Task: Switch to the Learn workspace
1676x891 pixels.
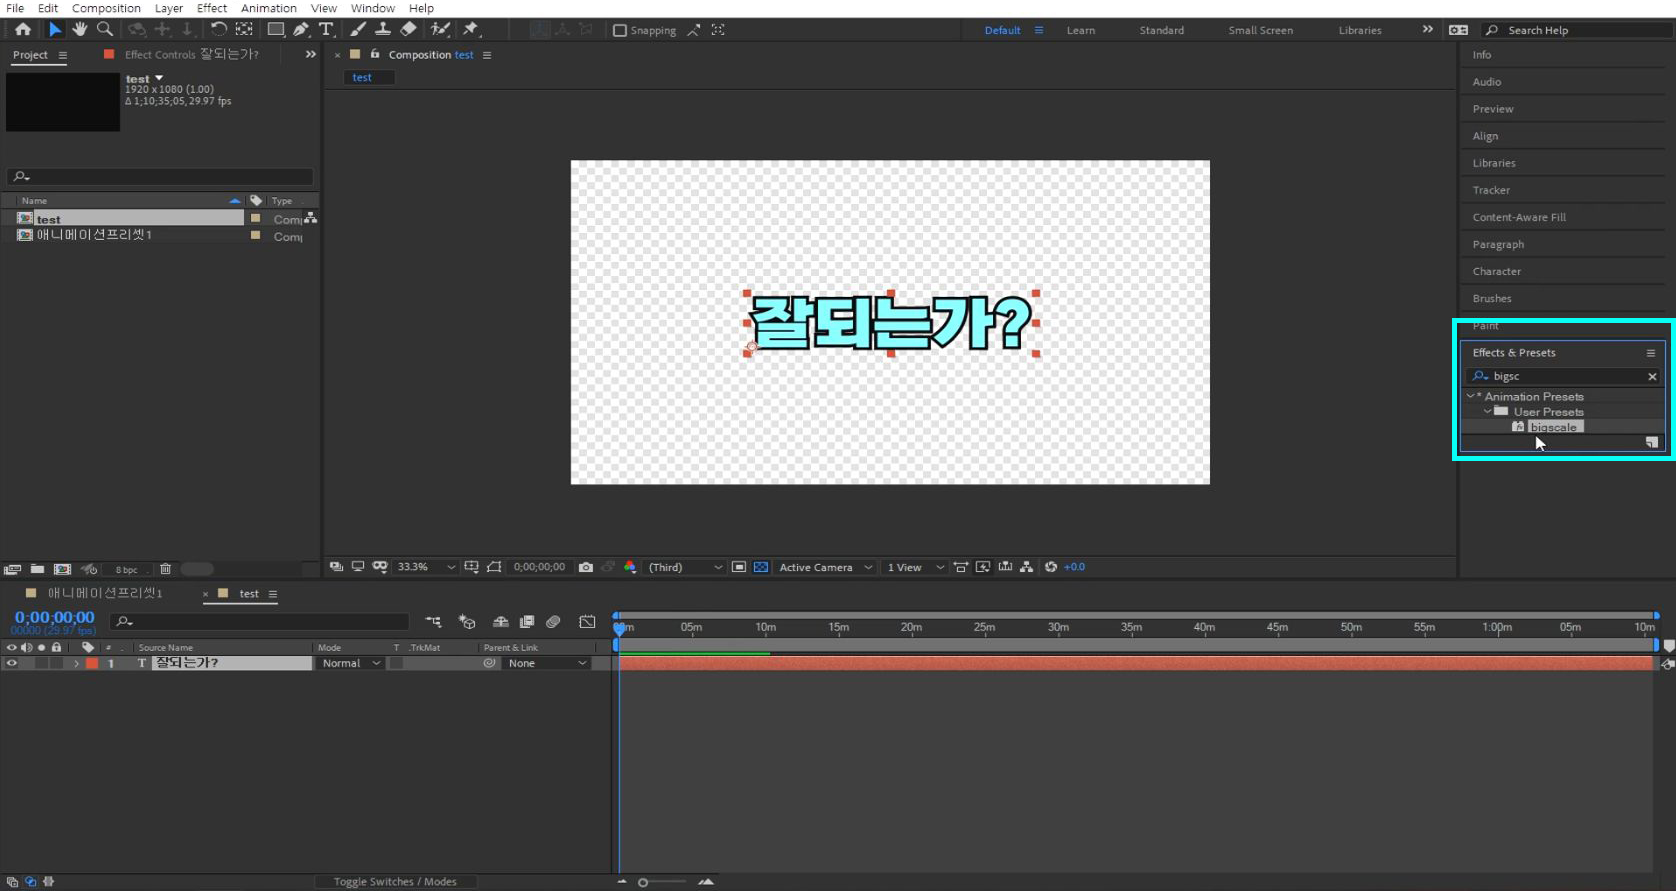Action: 1080,30
